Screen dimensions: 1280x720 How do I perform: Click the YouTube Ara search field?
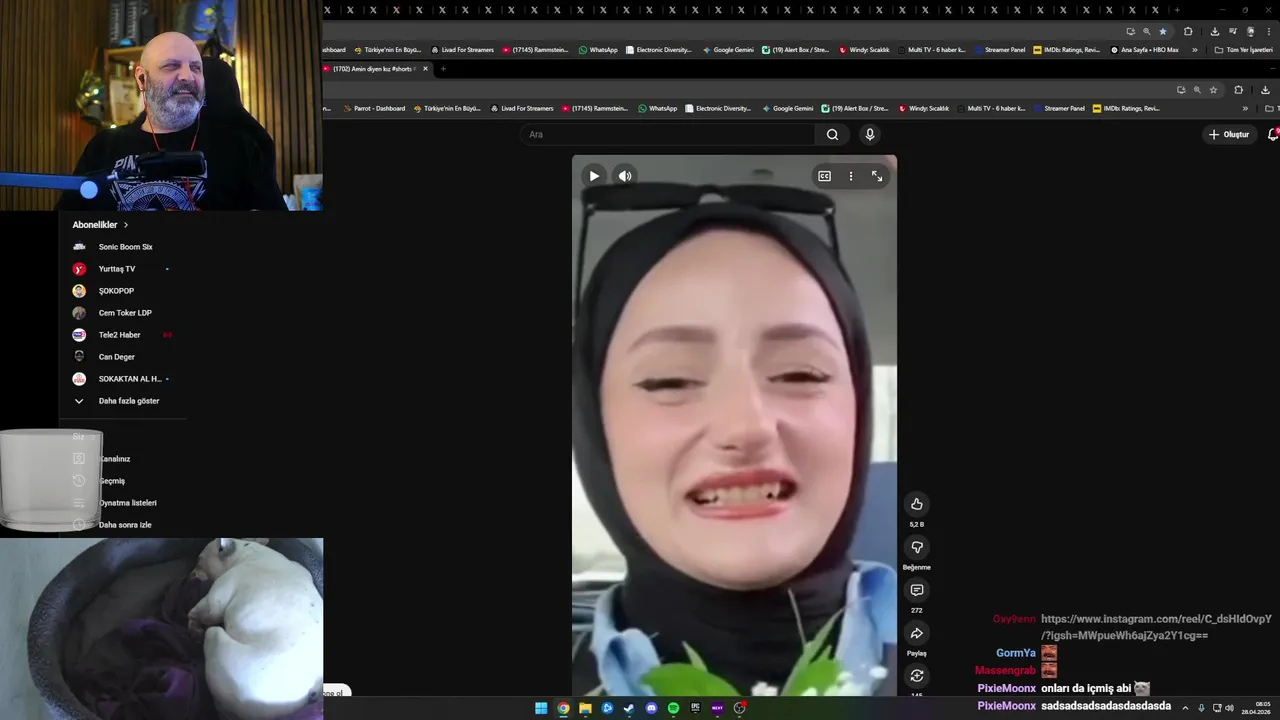point(670,134)
